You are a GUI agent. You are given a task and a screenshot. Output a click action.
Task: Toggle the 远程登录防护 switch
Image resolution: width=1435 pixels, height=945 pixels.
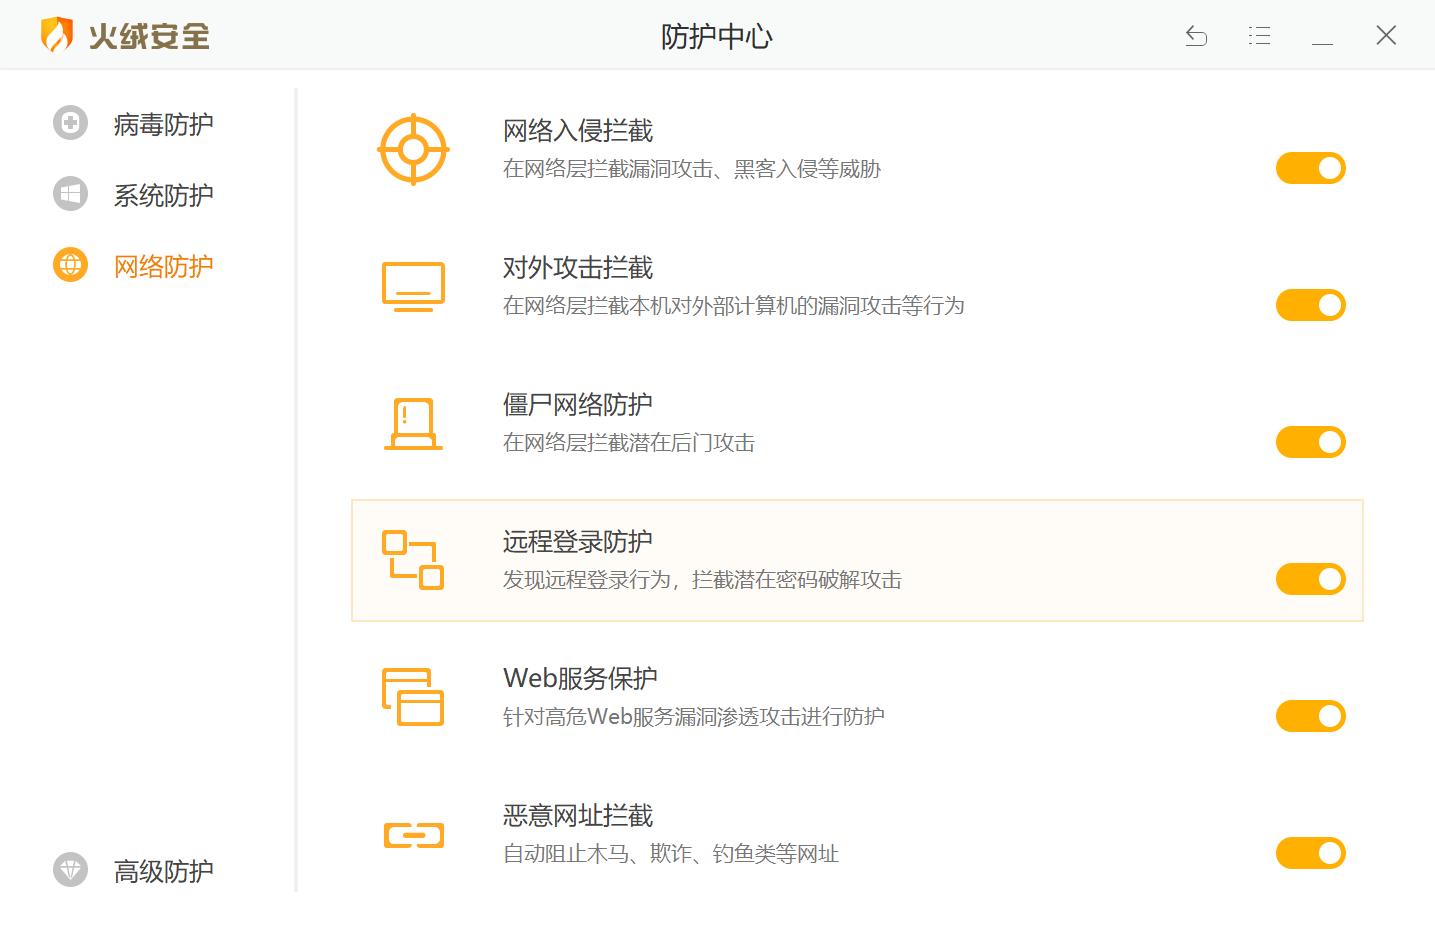(x=1310, y=578)
